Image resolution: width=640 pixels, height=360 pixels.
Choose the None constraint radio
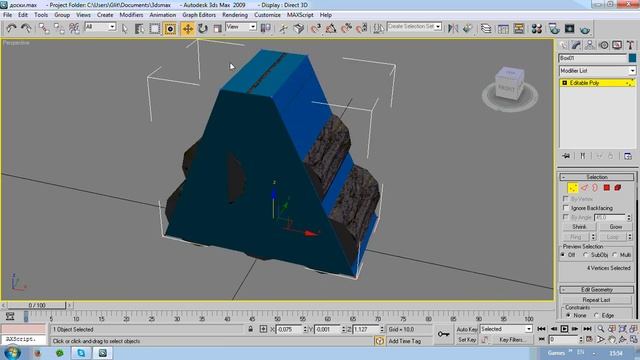point(569,315)
